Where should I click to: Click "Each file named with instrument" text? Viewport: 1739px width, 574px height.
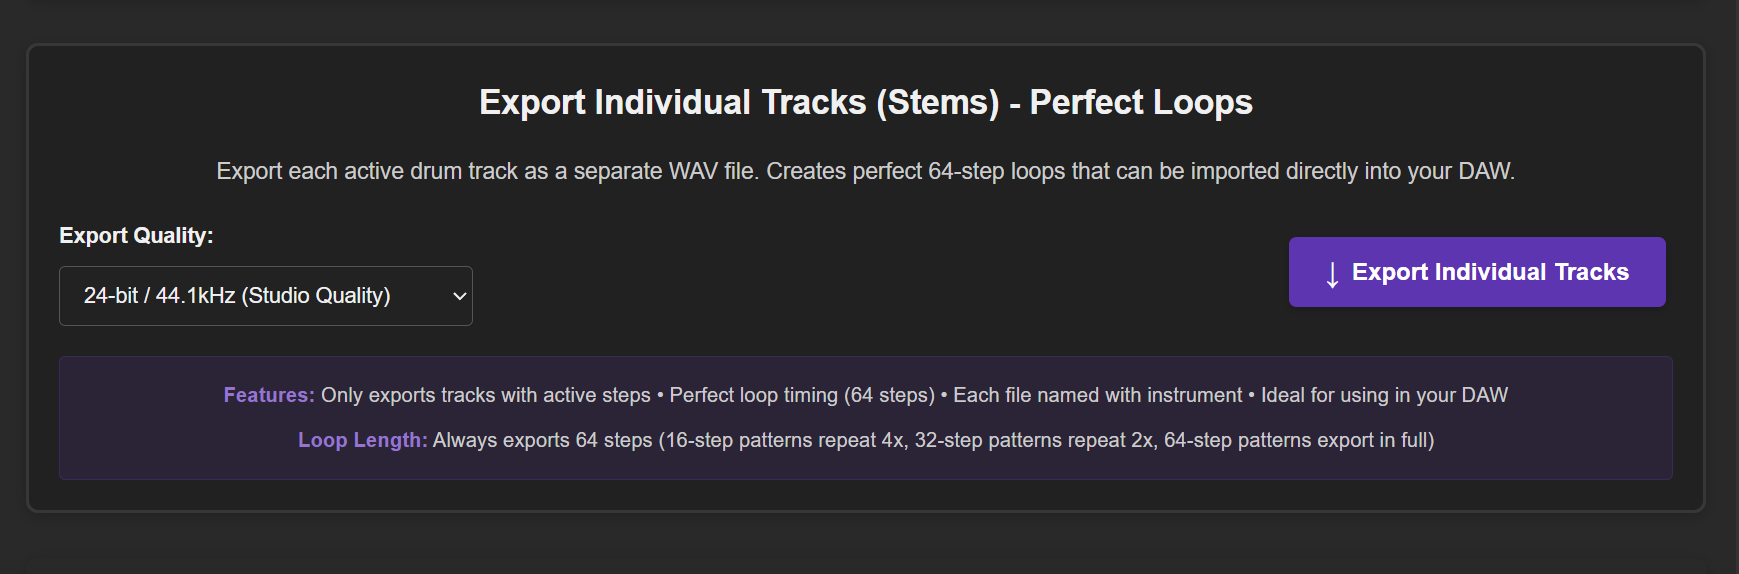(1097, 395)
